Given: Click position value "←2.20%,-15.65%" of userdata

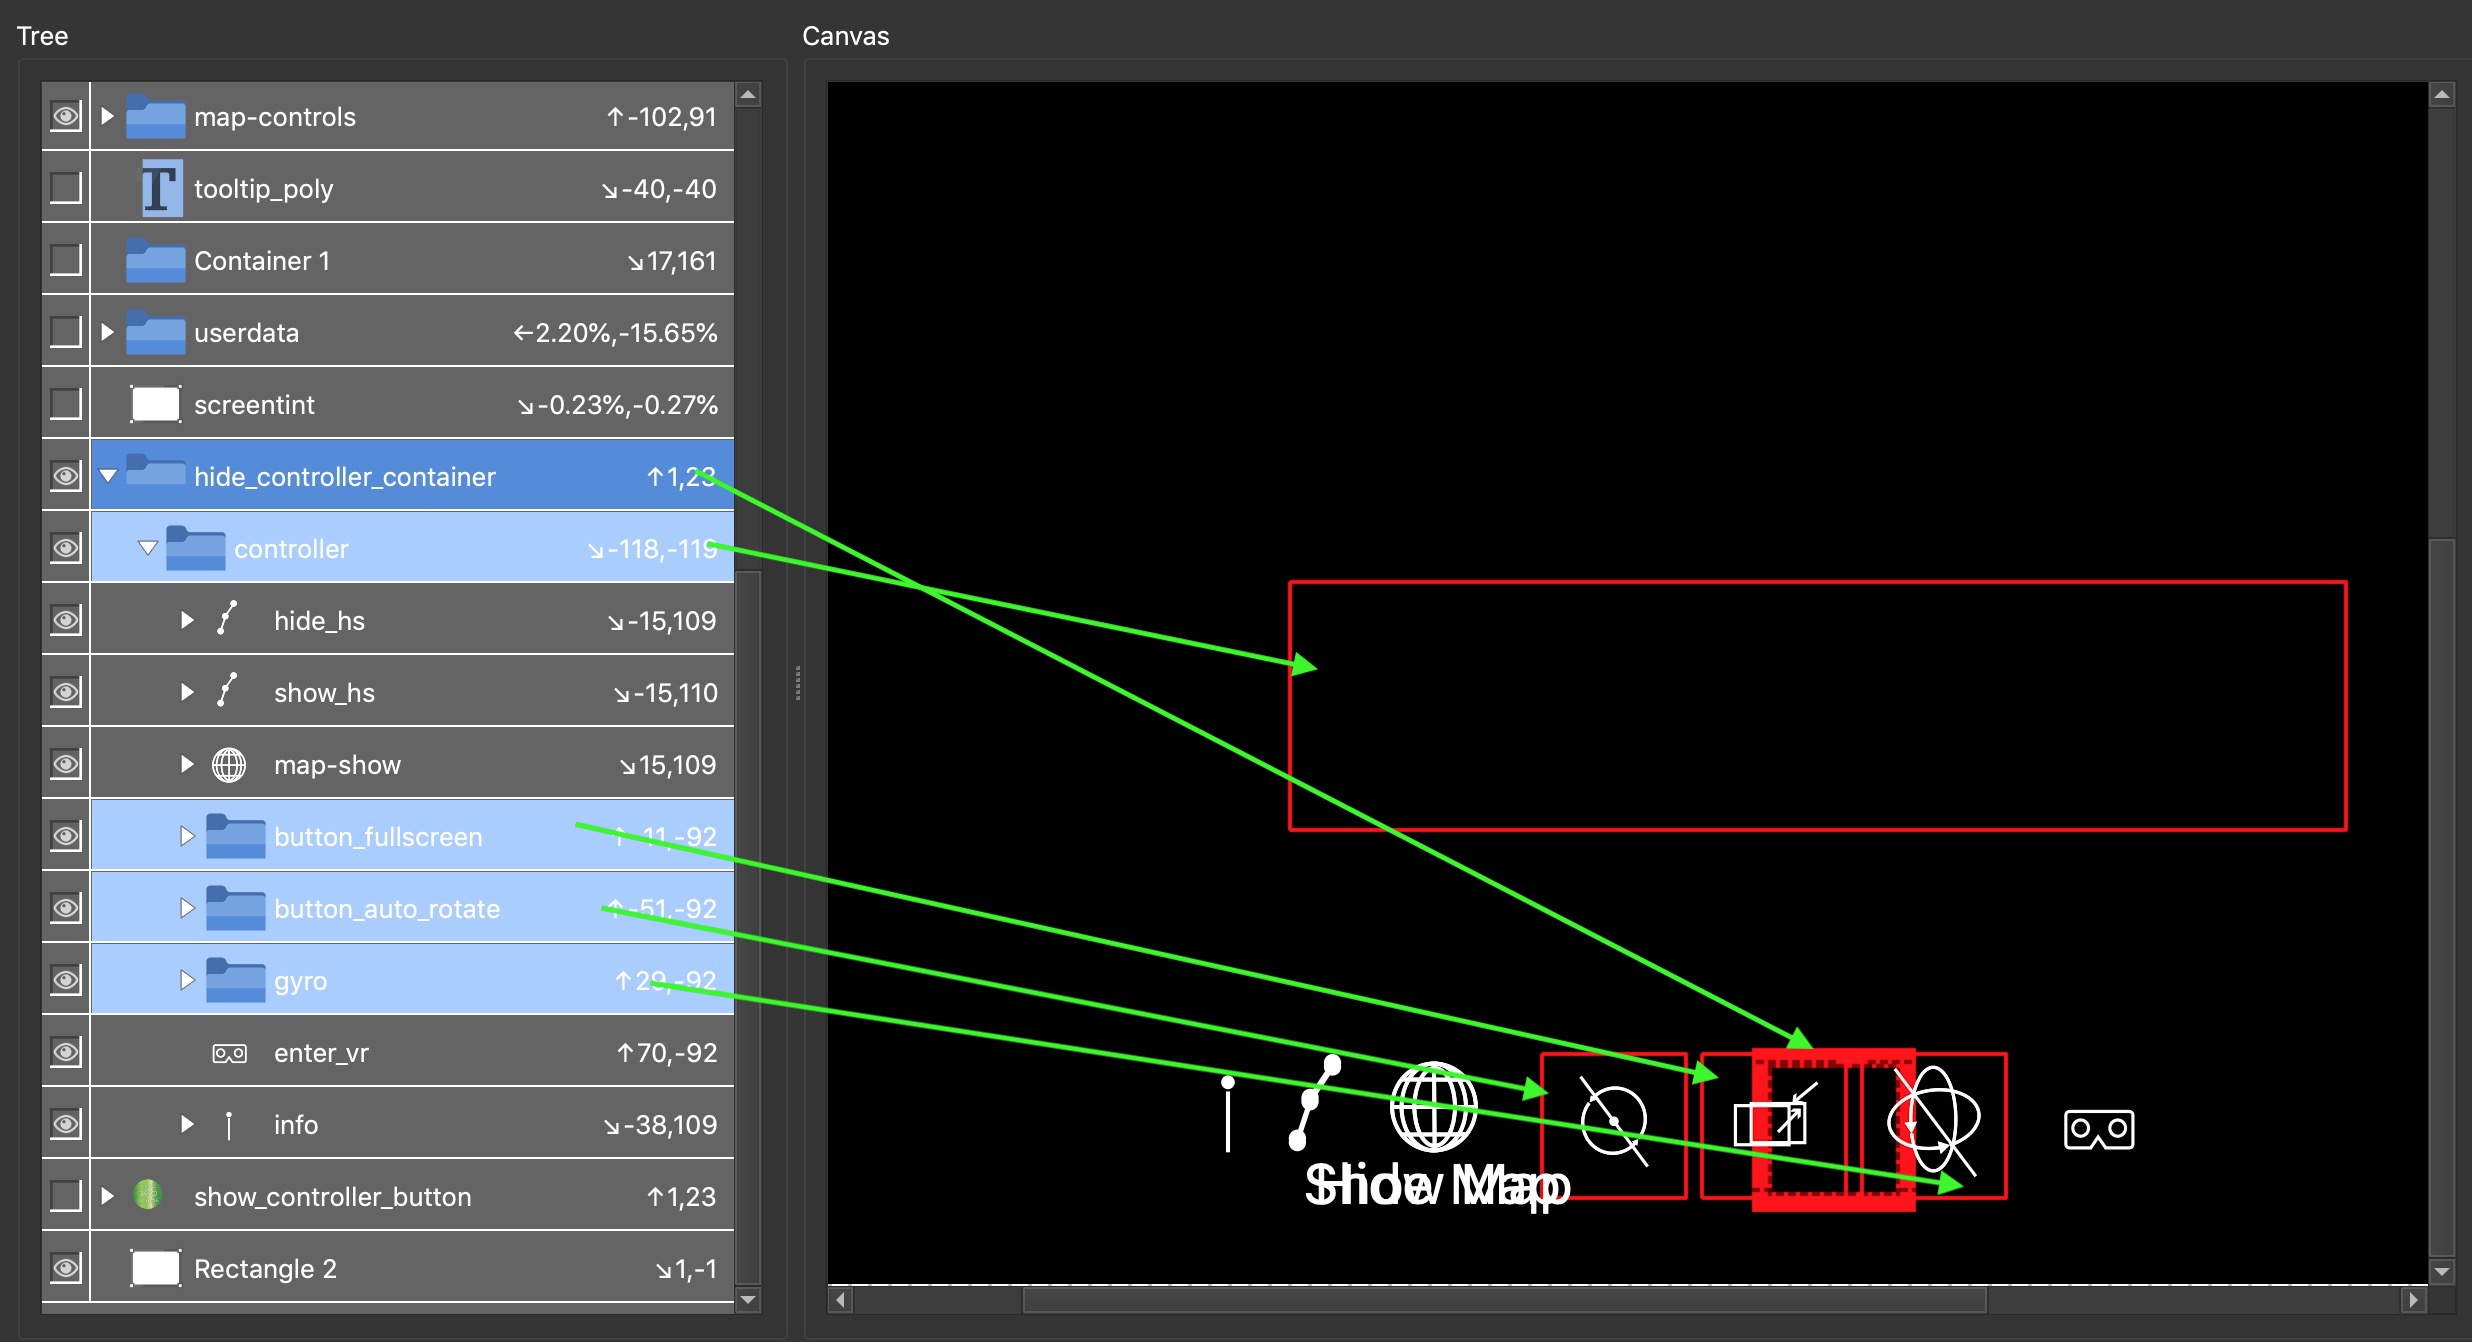Looking at the screenshot, I should point(615,333).
